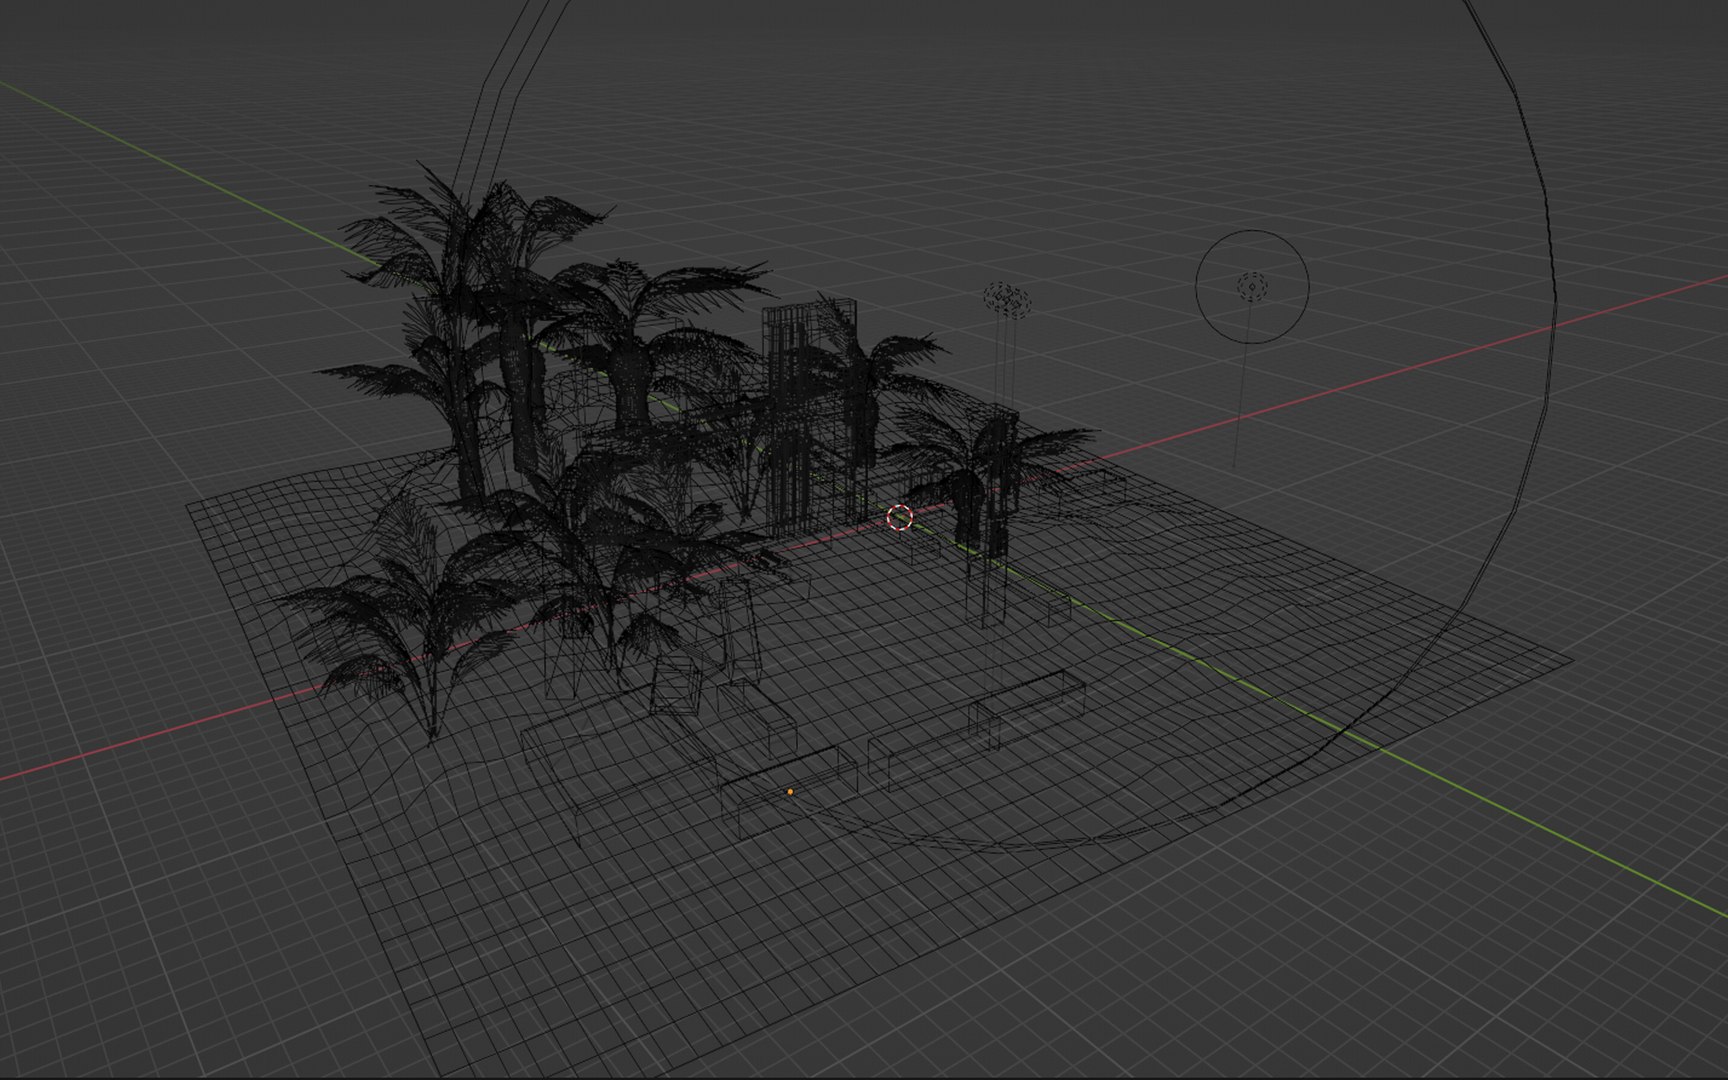The height and width of the screenshot is (1080, 1728).
Task: Select the point light inside small circle
Action: point(1252,287)
